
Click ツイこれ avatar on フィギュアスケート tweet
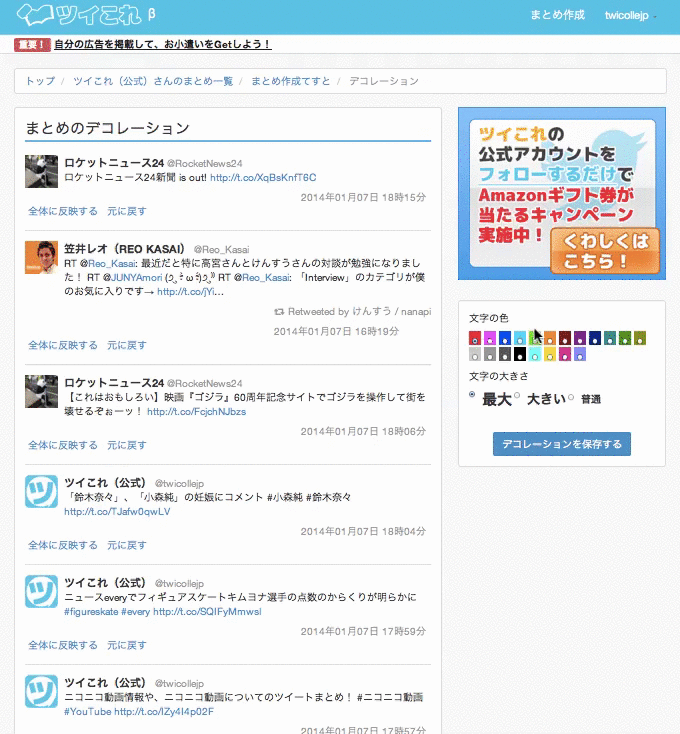tap(41, 591)
